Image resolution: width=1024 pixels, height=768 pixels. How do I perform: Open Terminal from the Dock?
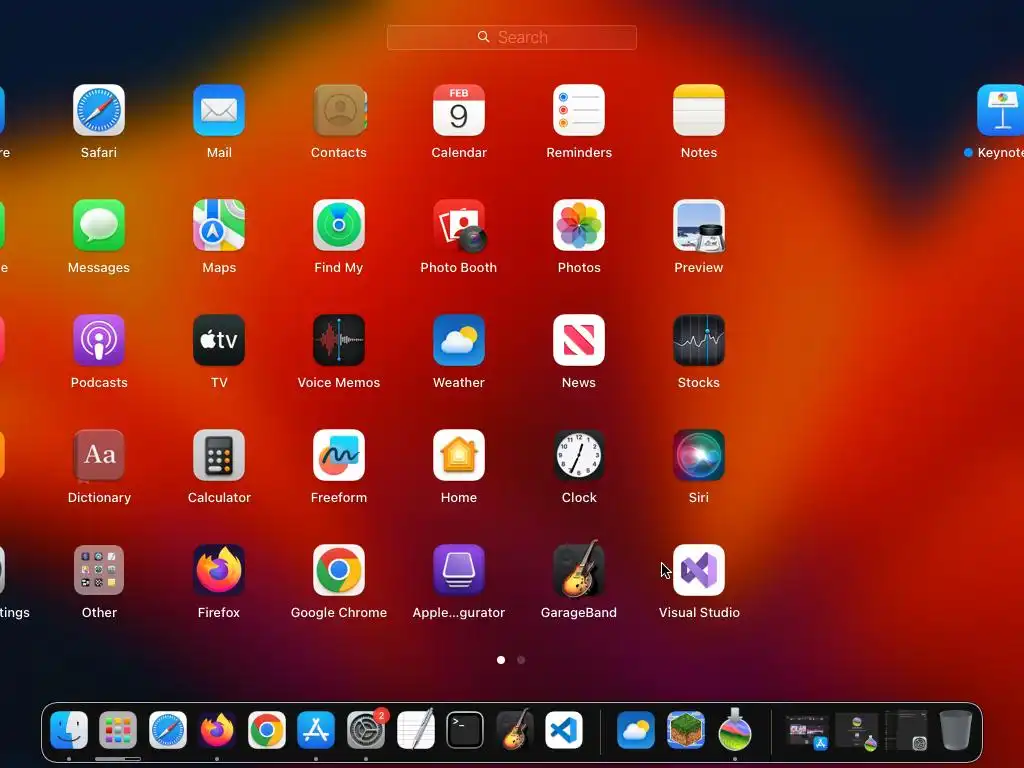[465, 730]
